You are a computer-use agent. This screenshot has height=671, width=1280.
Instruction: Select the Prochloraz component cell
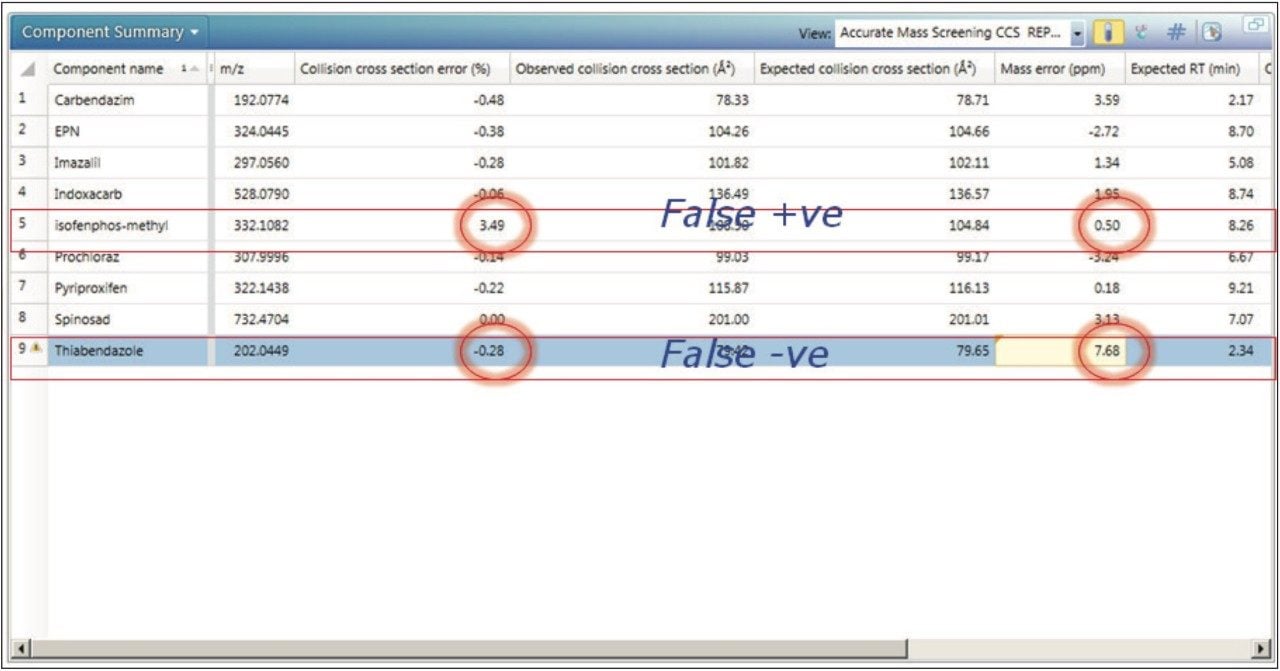[x=87, y=257]
